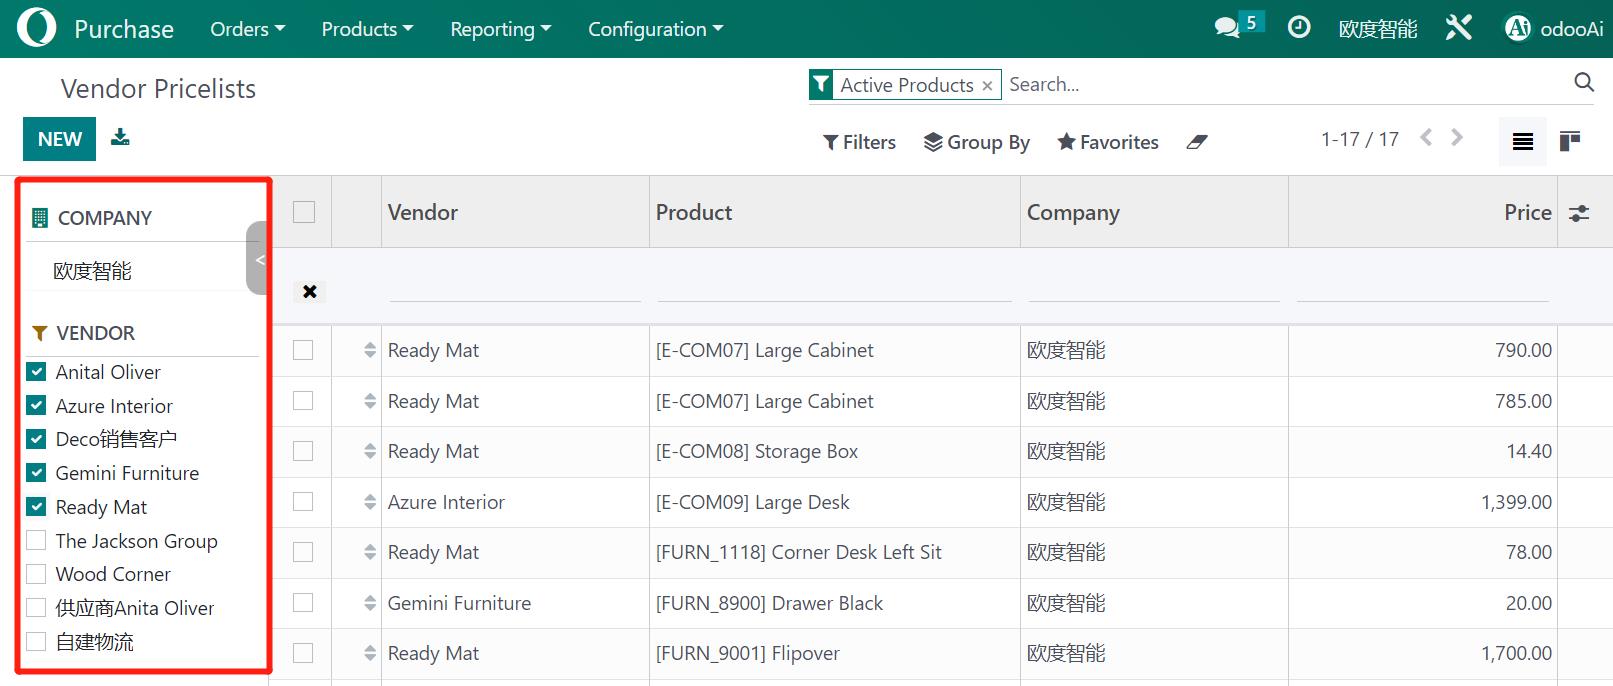The height and width of the screenshot is (686, 1613).
Task: Select the Large Cabinet 790.00 row checkbox
Action: [x=303, y=350]
